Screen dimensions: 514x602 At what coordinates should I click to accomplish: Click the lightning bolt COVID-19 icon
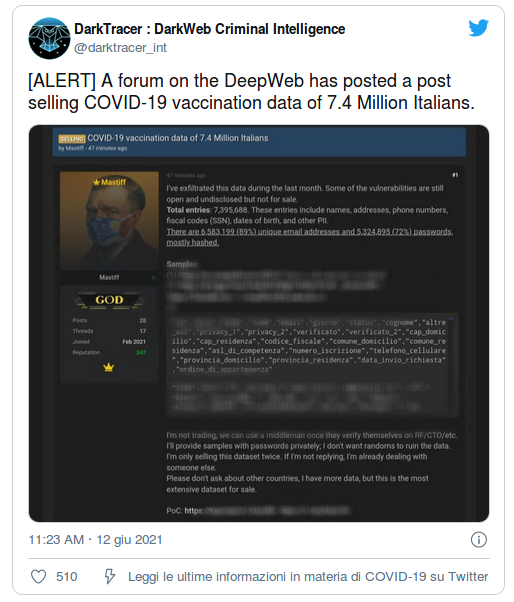(110, 576)
